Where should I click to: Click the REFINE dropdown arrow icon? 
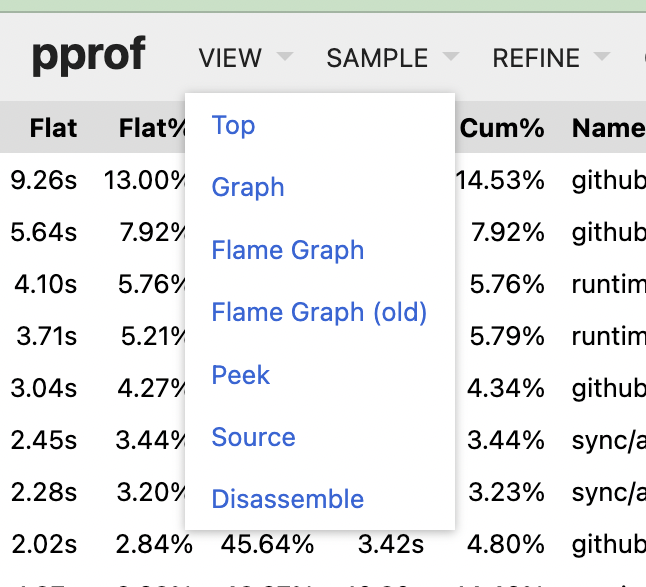[x=602, y=56]
